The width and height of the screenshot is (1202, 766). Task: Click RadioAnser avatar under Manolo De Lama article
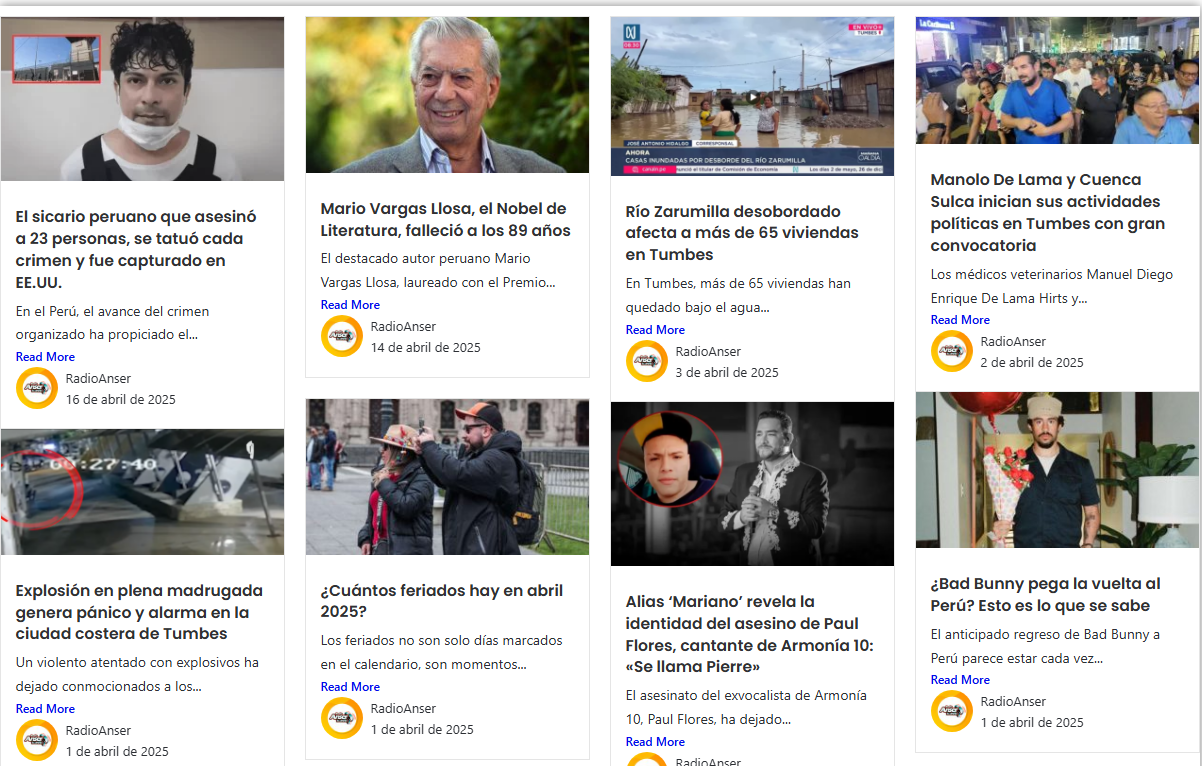click(x=952, y=351)
